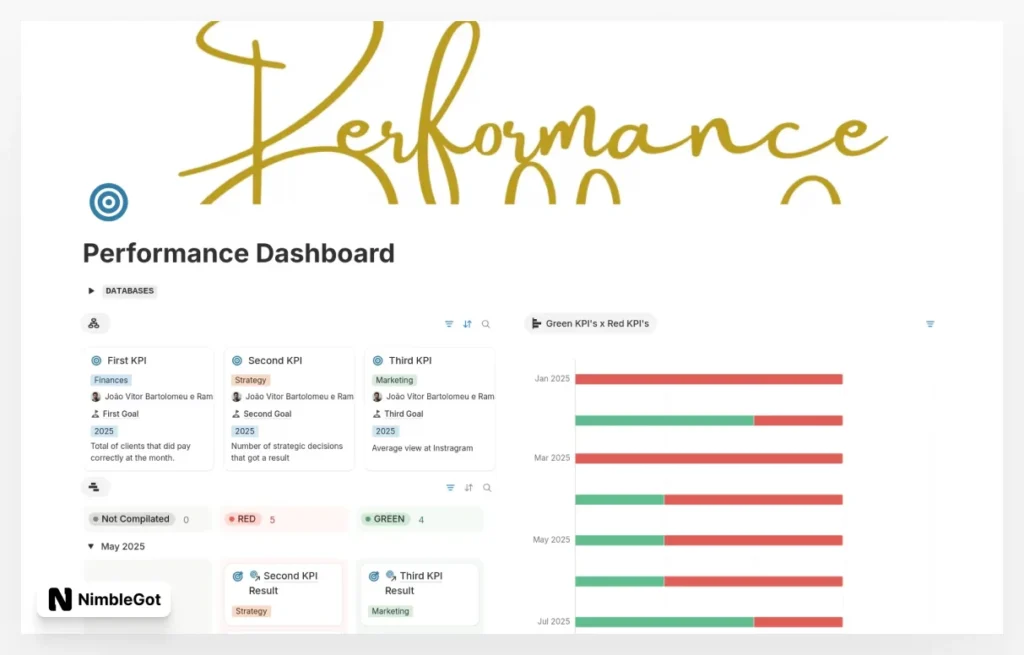Click the NimbleGot logo
The height and width of the screenshot is (655, 1024).
click(x=103, y=600)
